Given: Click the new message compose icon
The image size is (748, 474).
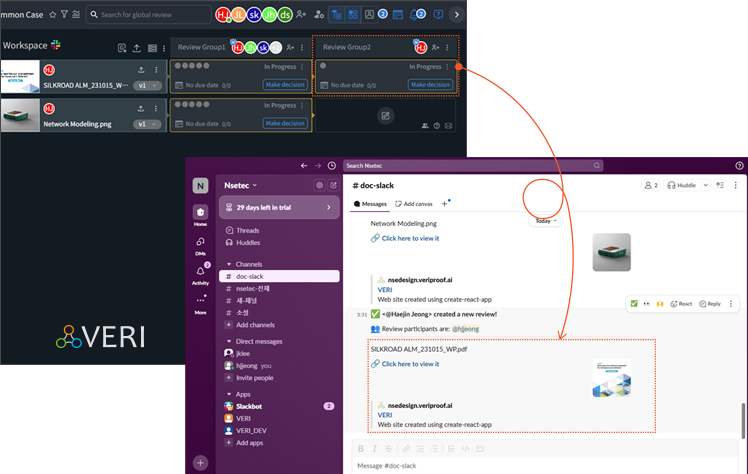Looking at the screenshot, I should pos(333,185).
